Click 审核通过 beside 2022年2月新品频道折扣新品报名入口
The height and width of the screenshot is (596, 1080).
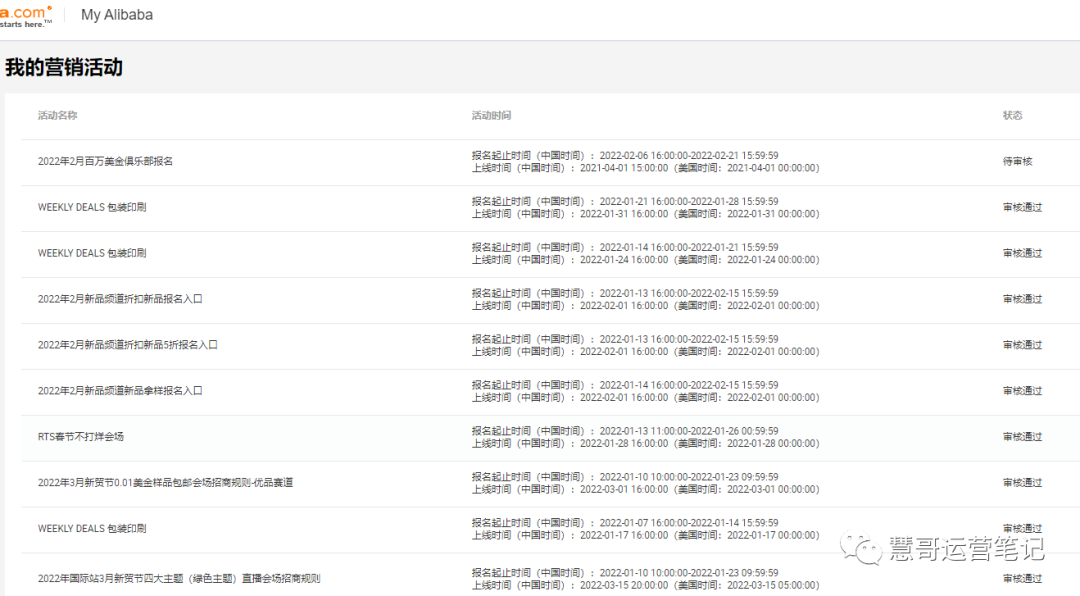(1021, 299)
